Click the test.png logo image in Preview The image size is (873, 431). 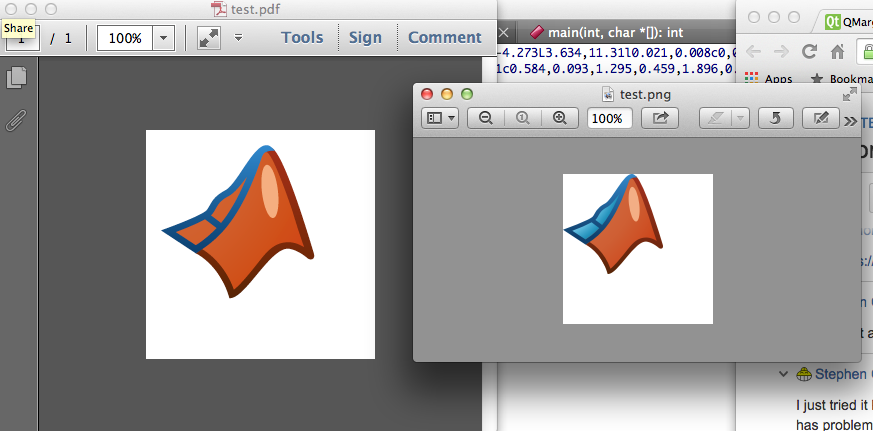coord(614,224)
